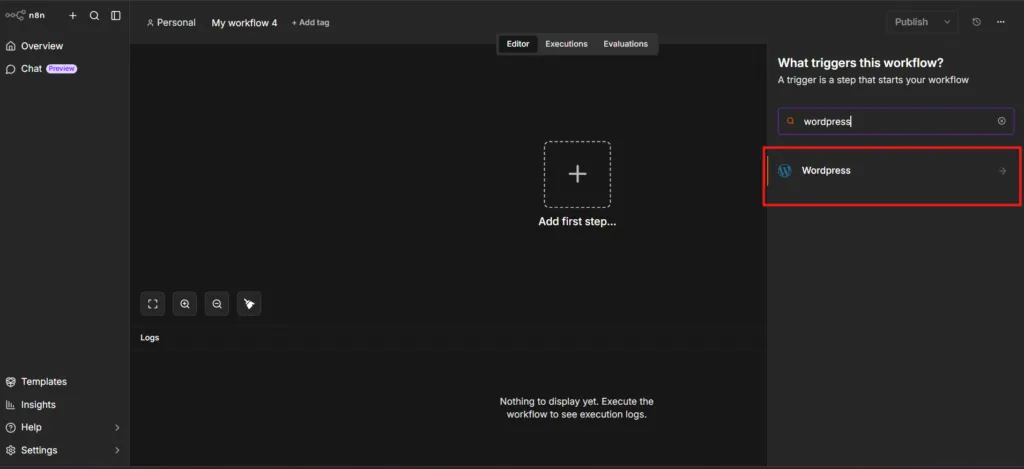Collapse the sidebar using panel icon
Viewport: 1024px width, 469px height.
tap(116, 15)
